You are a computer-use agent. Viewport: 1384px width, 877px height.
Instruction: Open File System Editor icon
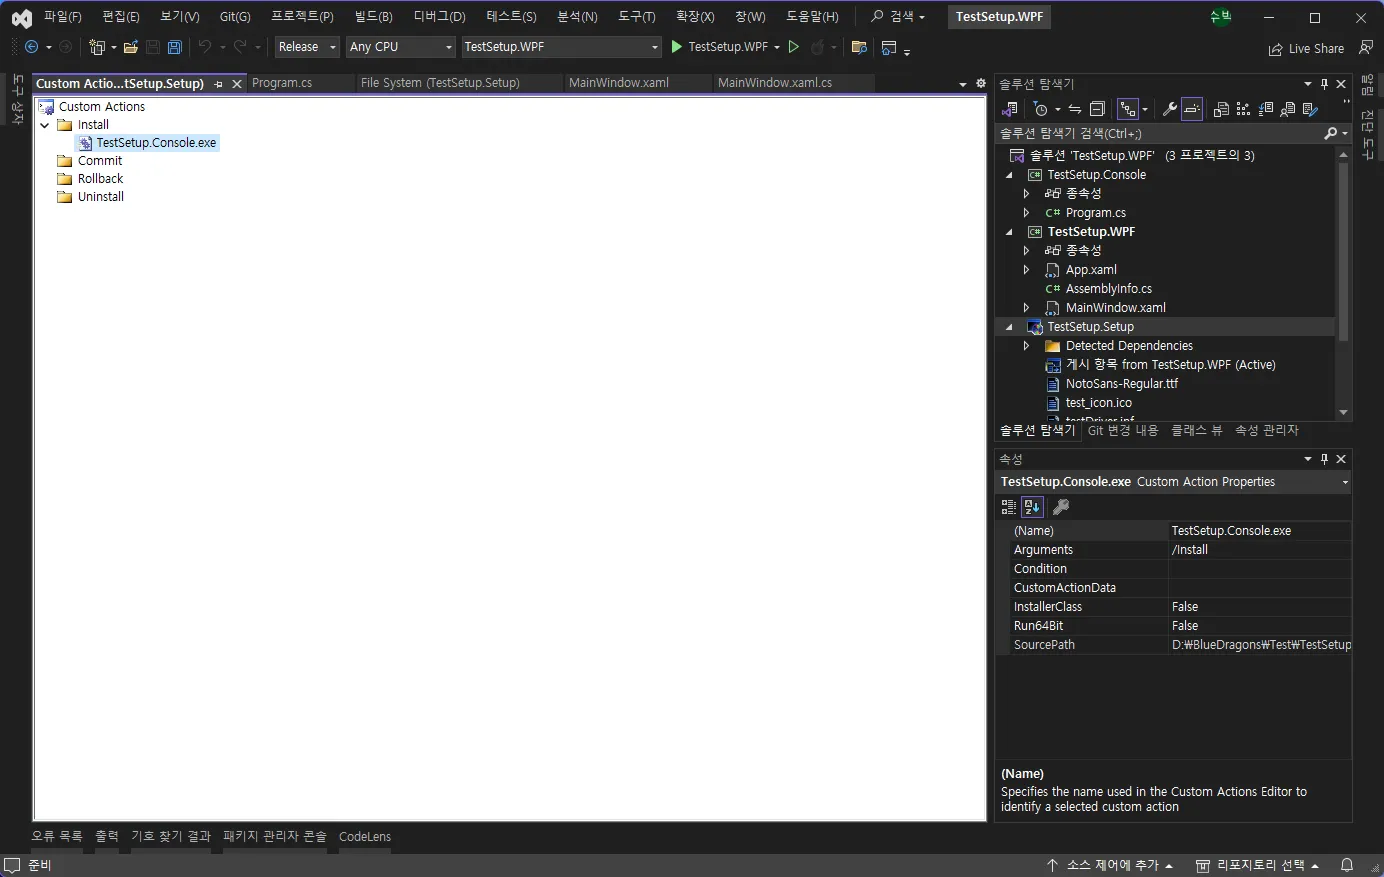click(1221, 109)
